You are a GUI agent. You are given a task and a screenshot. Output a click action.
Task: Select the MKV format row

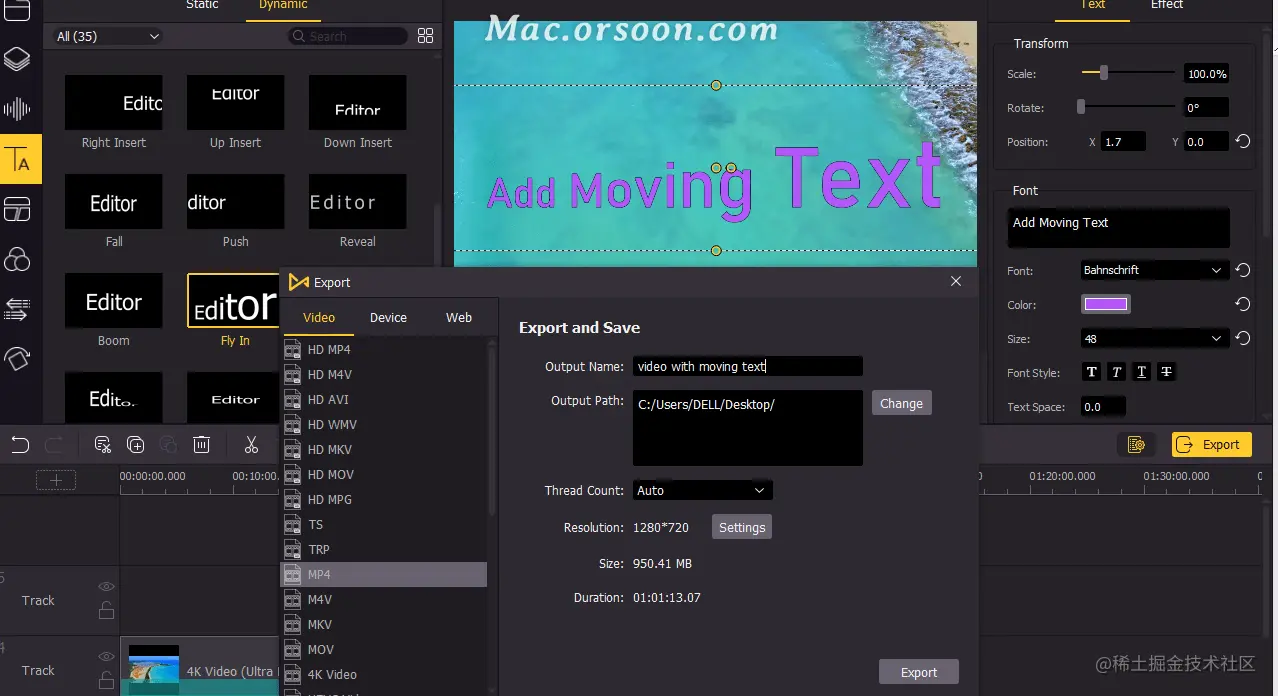[383, 624]
